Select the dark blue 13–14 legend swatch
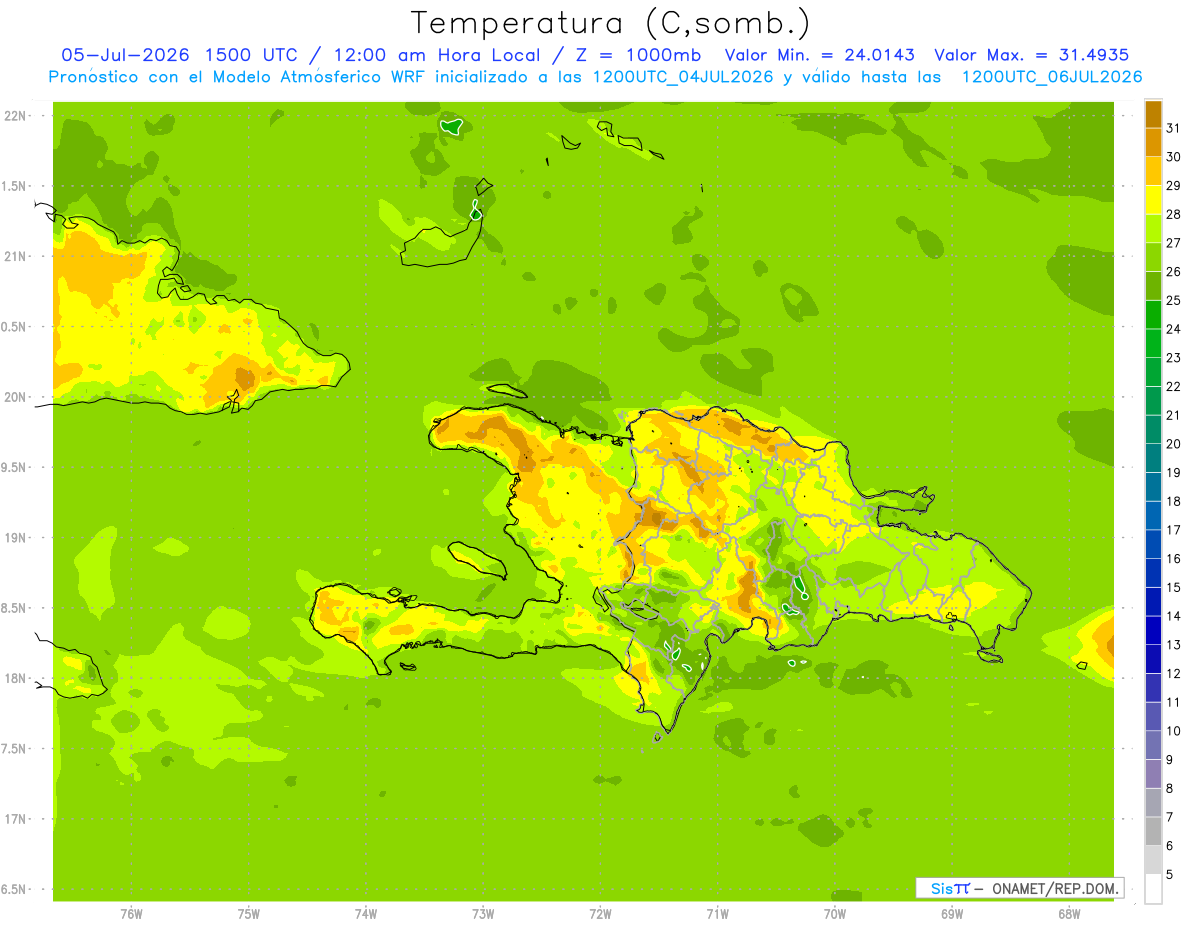 pyautogui.click(x=1153, y=630)
